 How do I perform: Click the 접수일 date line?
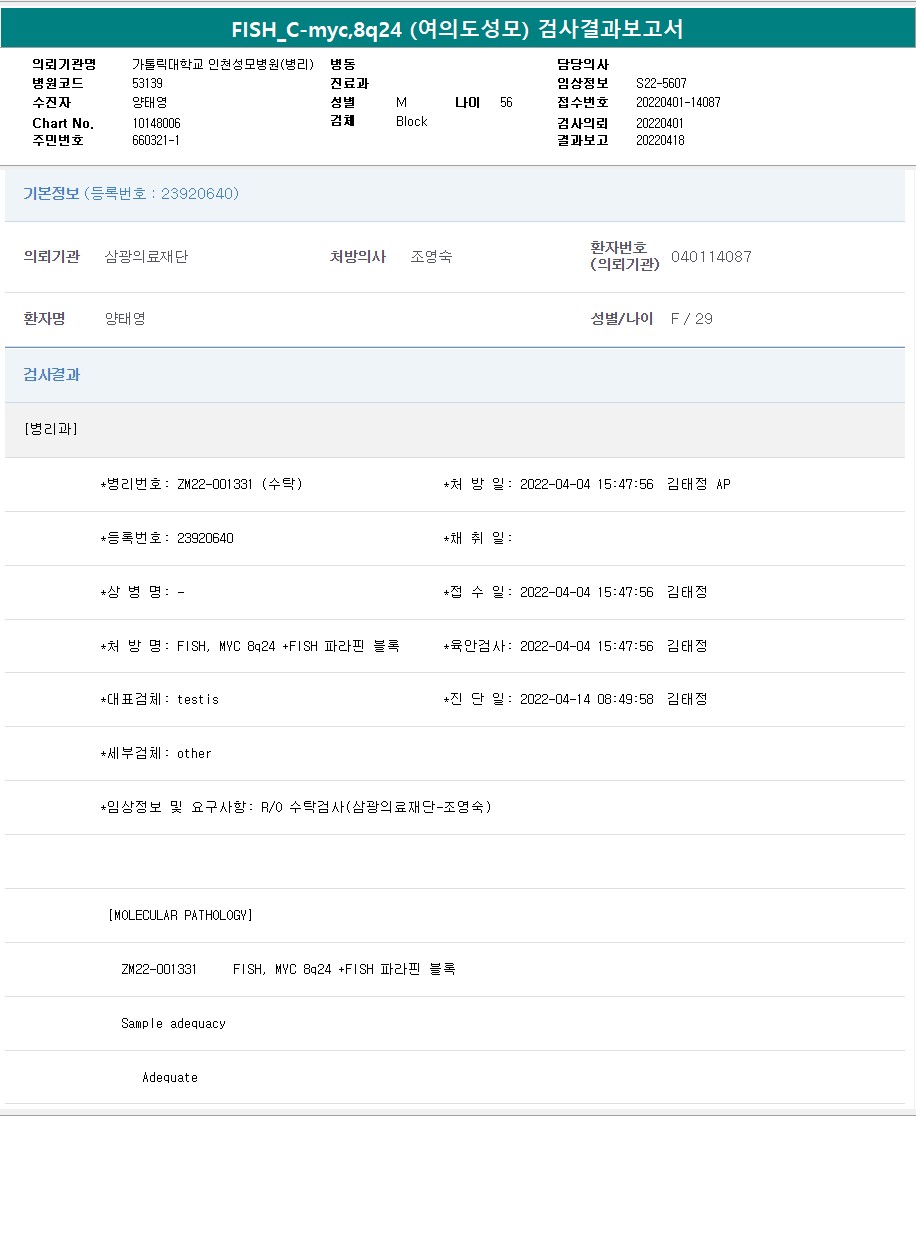click(575, 592)
